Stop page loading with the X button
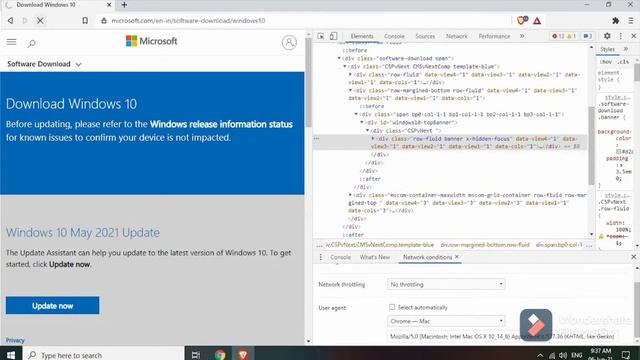 pos(40,20)
